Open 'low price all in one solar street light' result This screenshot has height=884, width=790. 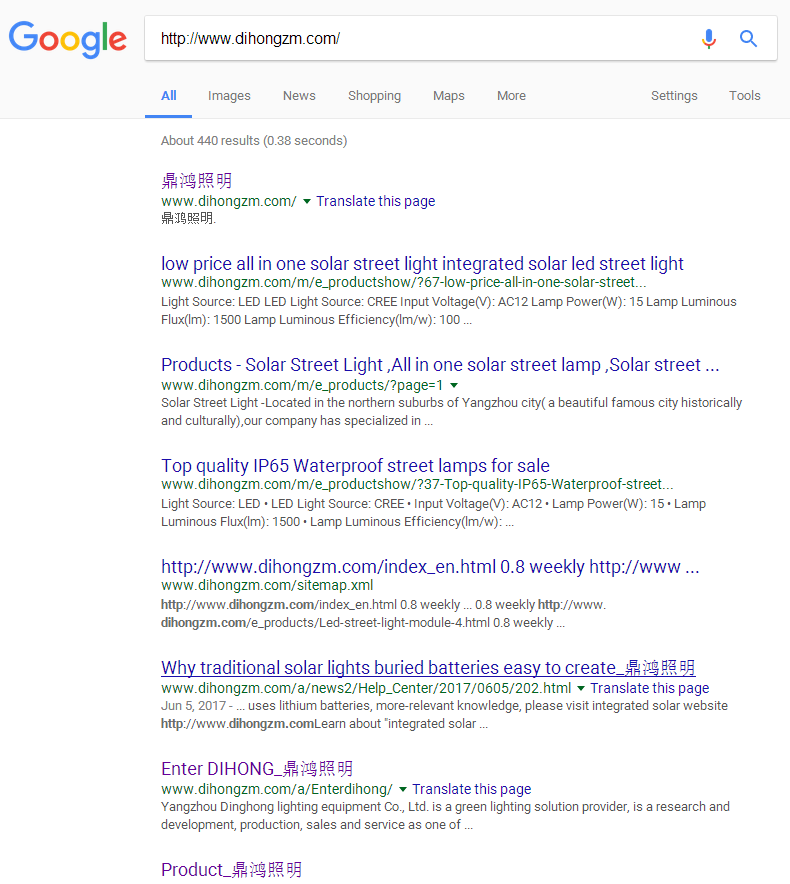(422, 264)
